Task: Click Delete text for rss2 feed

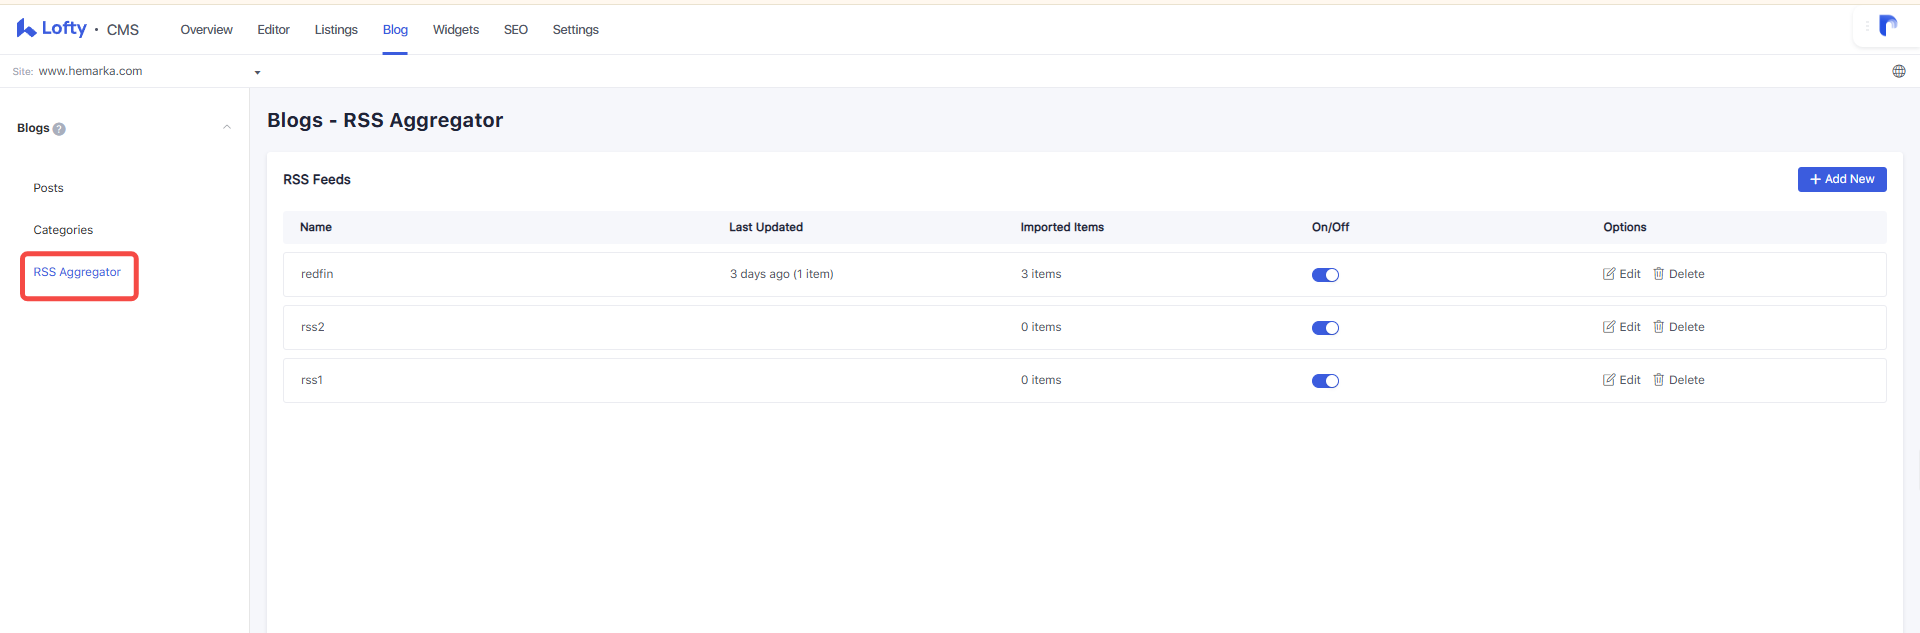Action: pyautogui.click(x=1687, y=327)
